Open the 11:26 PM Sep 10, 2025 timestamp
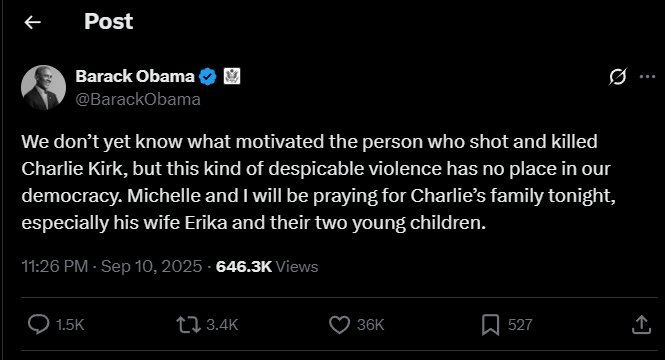This screenshot has height=360, width=665. pos(112,266)
